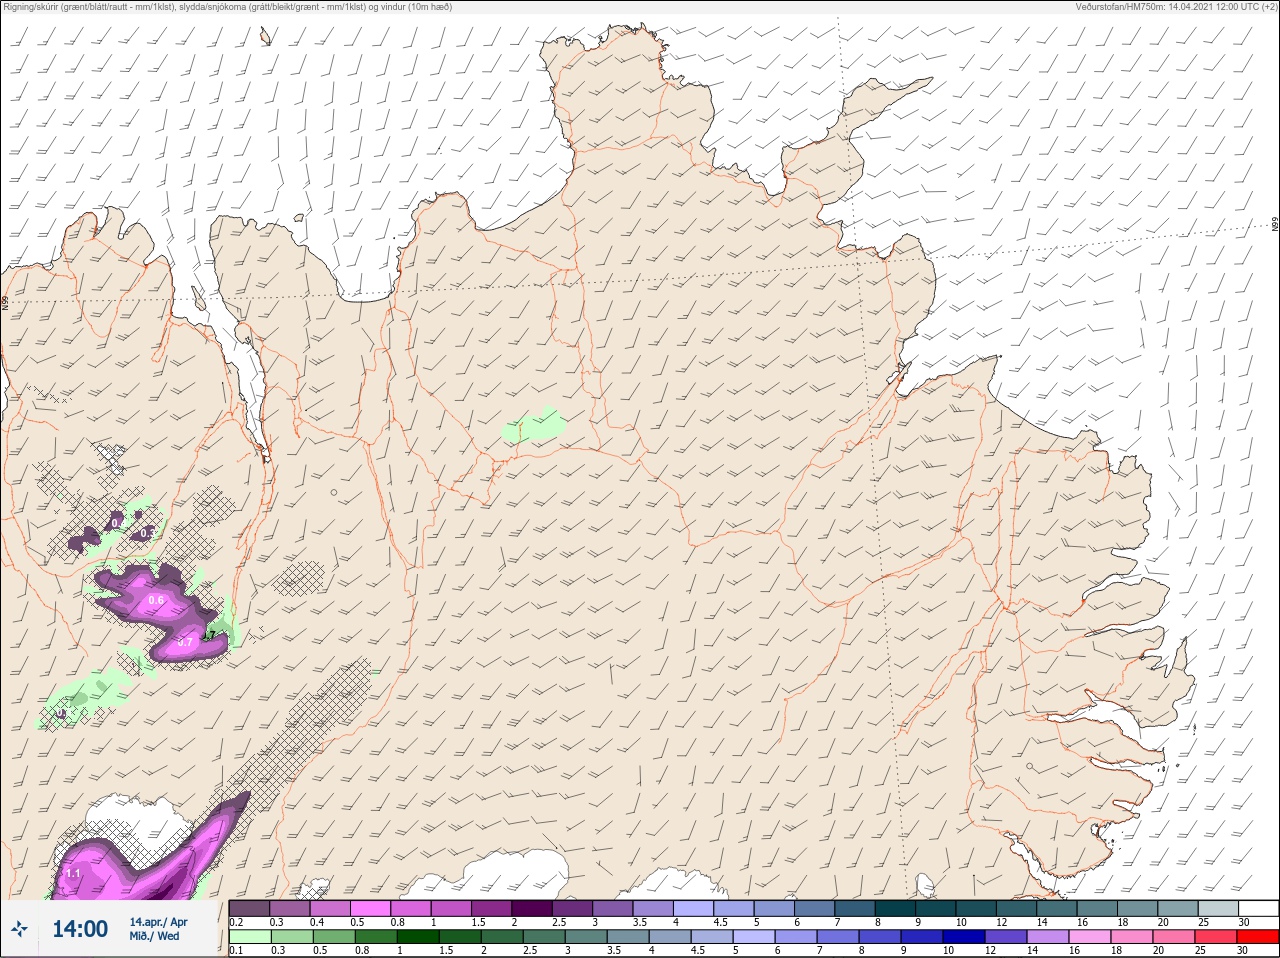Click the dark teal 9 swatch in upper legend
Screen dimensions: 1280x958
935,909
